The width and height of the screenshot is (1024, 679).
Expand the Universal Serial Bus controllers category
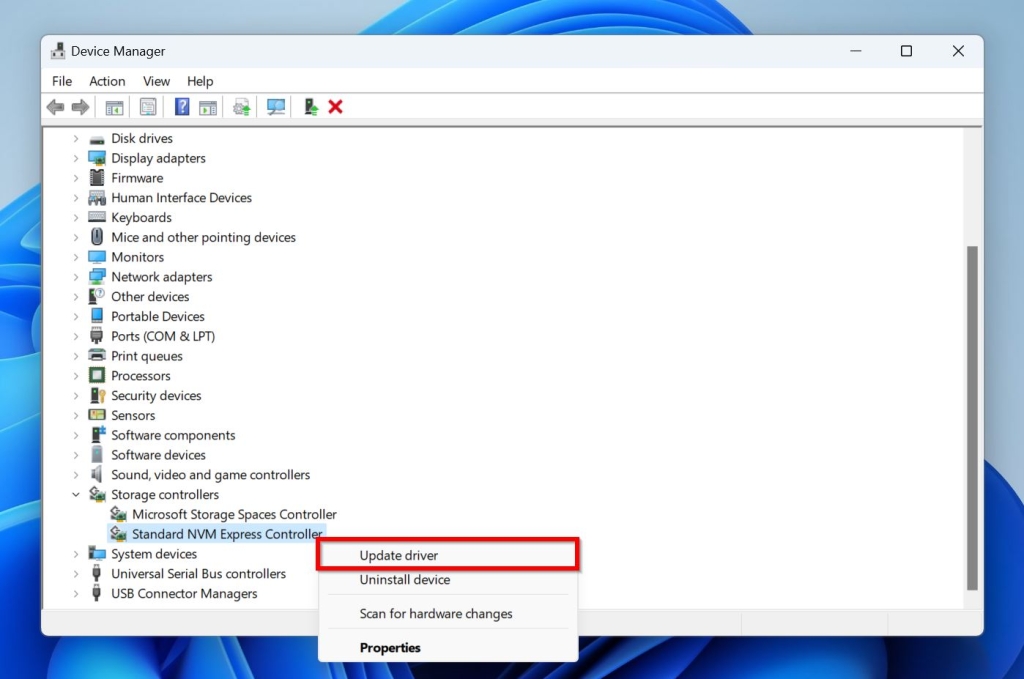click(x=77, y=573)
